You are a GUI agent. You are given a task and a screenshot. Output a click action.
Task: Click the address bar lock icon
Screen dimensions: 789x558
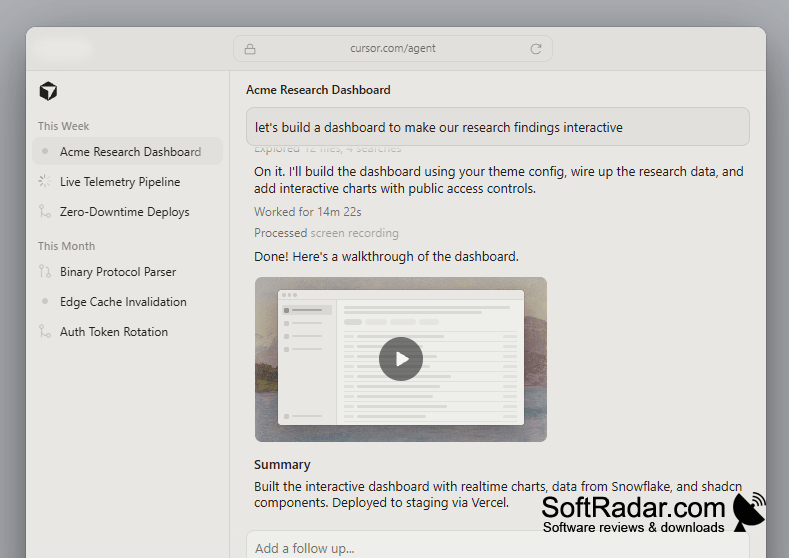click(250, 49)
